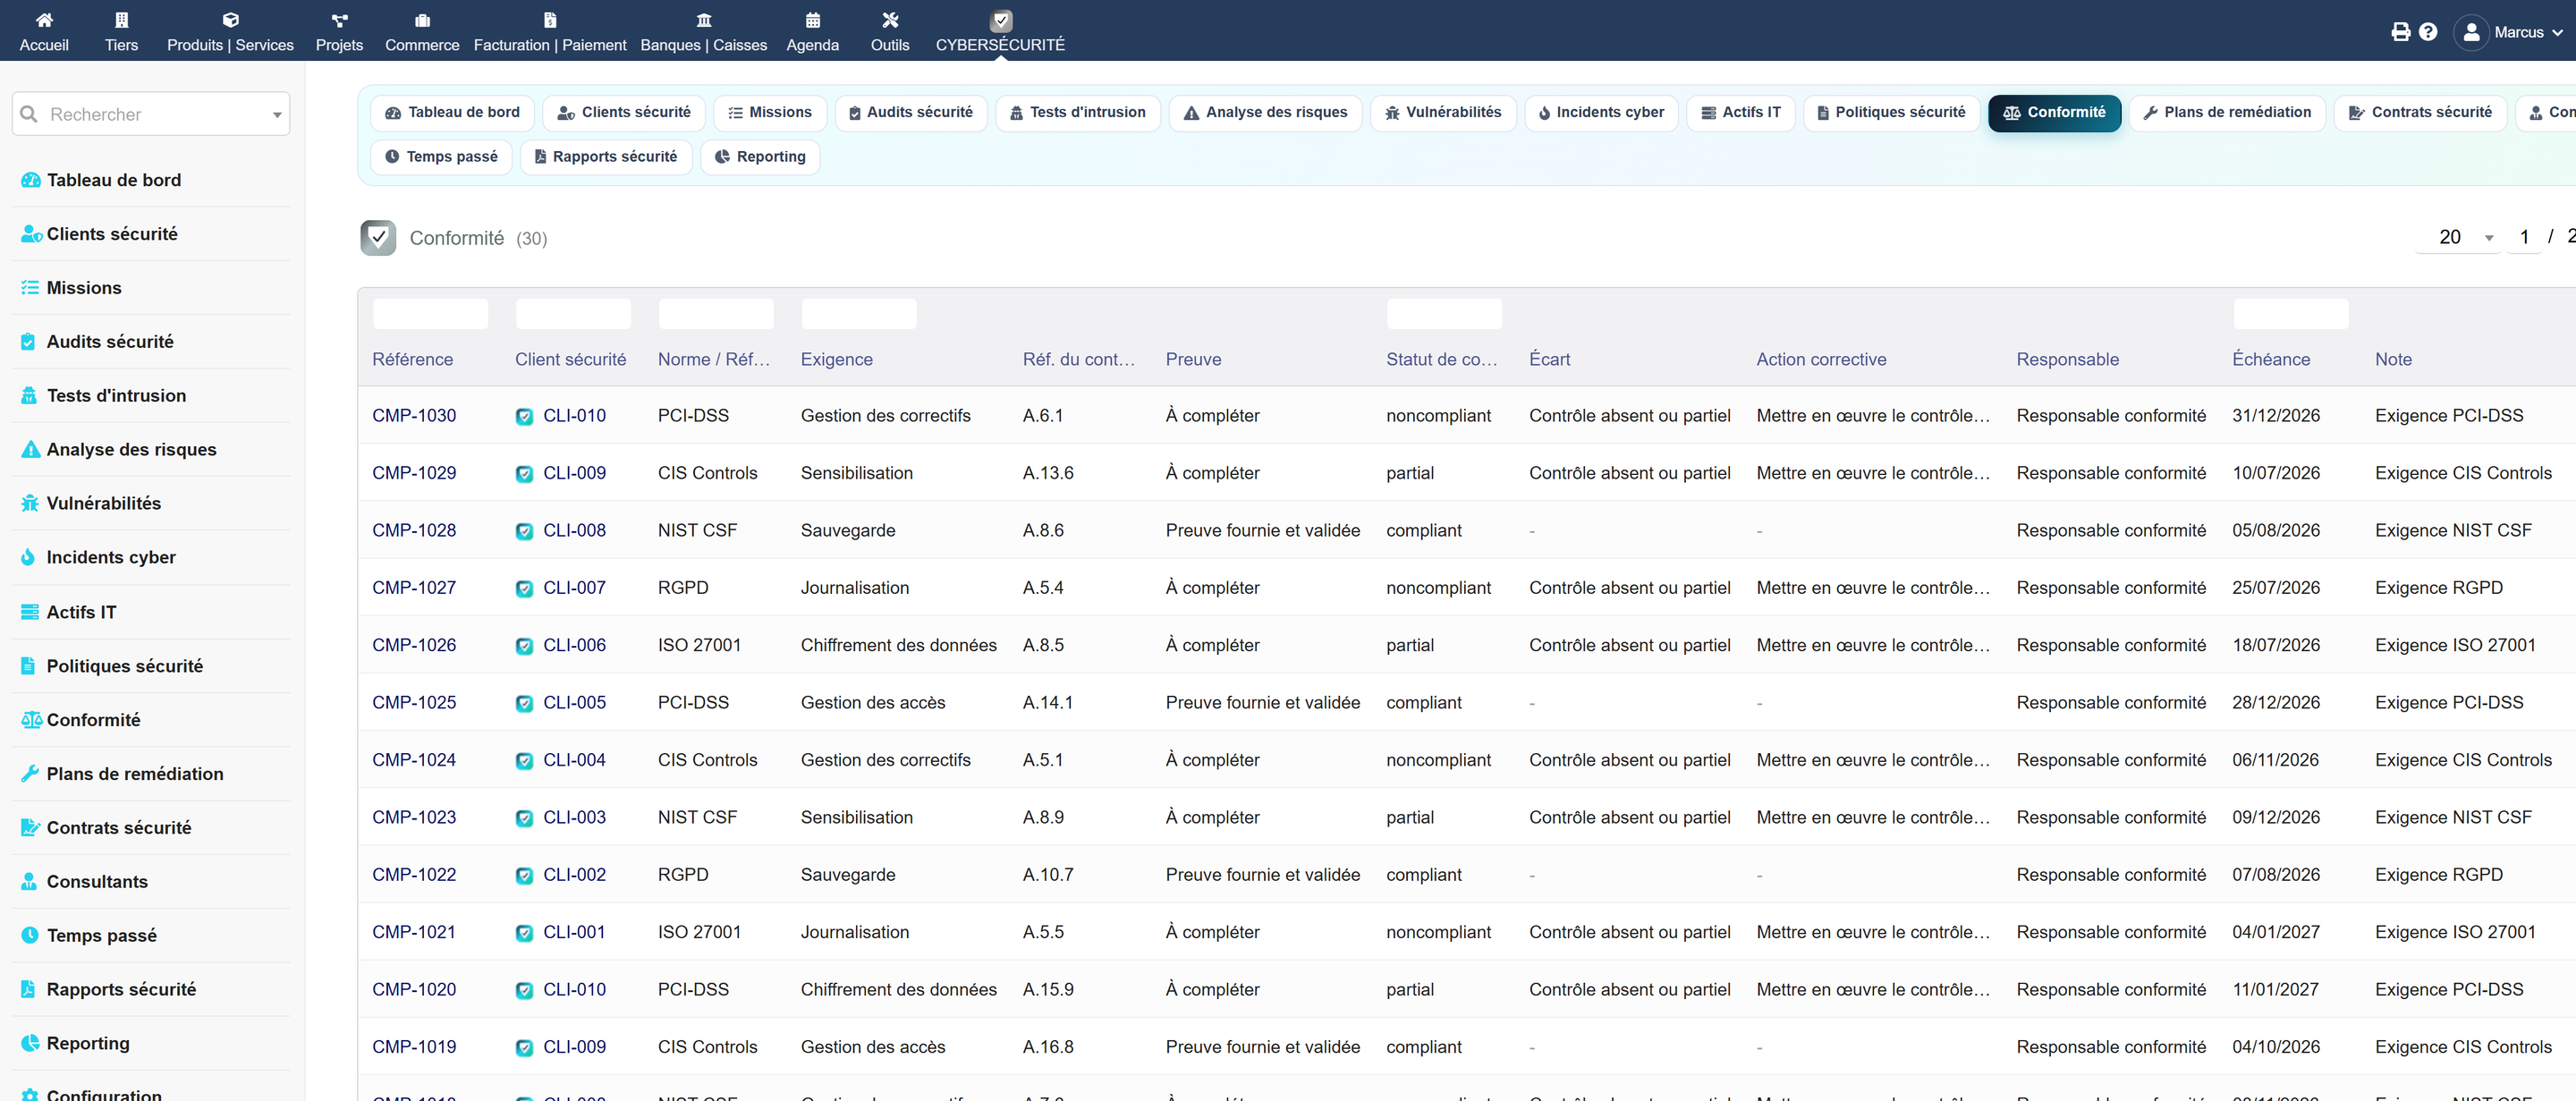Open the Temps passé tab
The width and height of the screenshot is (2576, 1101).
[x=441, y=156]
